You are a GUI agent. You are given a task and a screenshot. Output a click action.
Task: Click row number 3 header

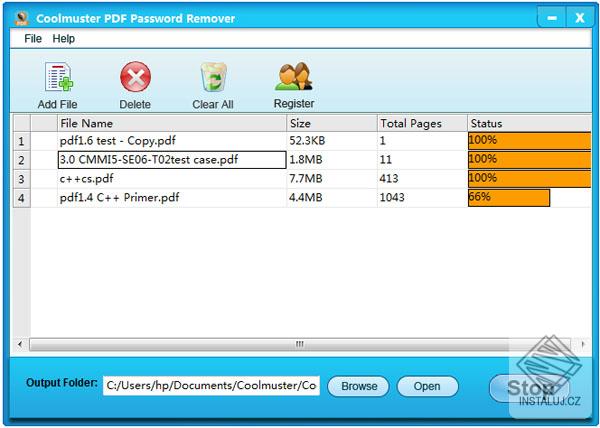point(21,179)
